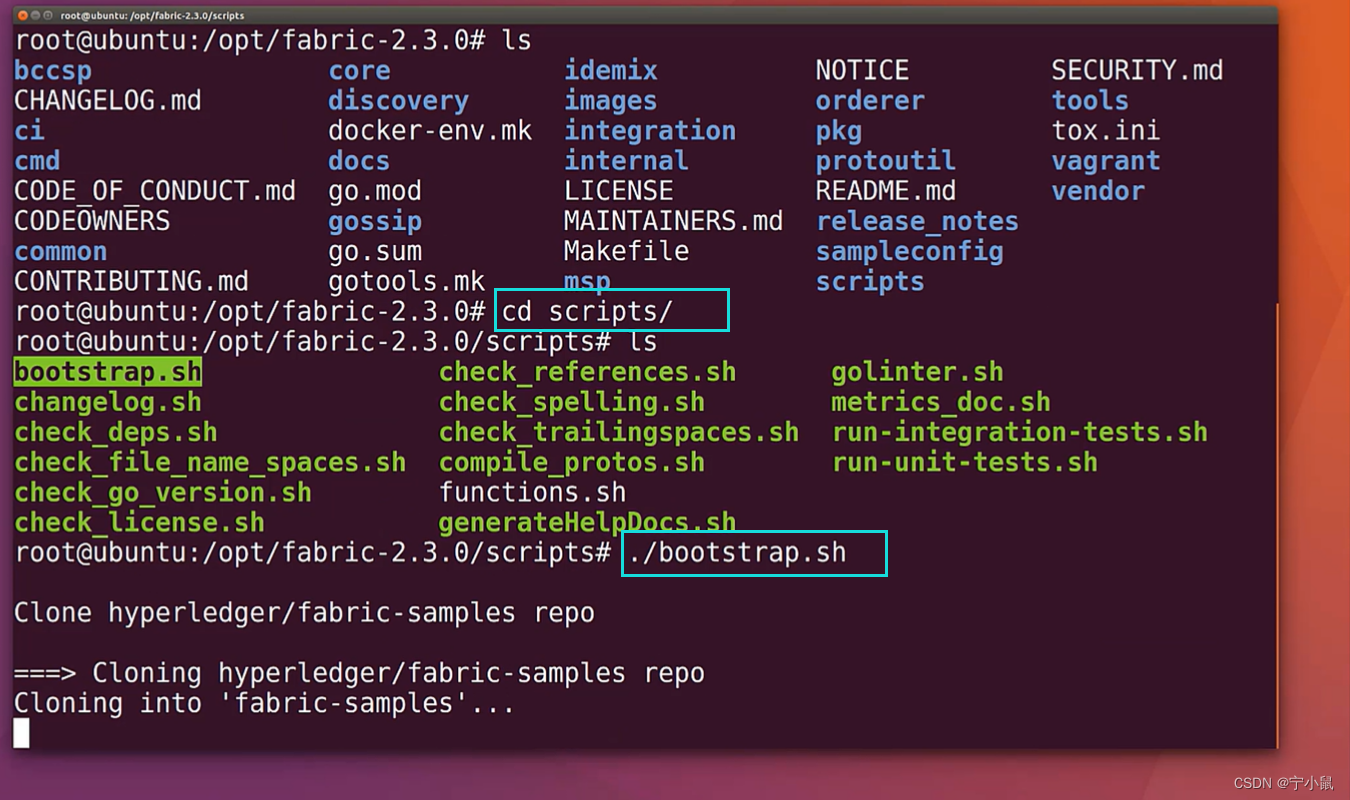The height and width of the screenshot is (800, 1350).
Task: Select the common directory name
Action: [60, 251]
